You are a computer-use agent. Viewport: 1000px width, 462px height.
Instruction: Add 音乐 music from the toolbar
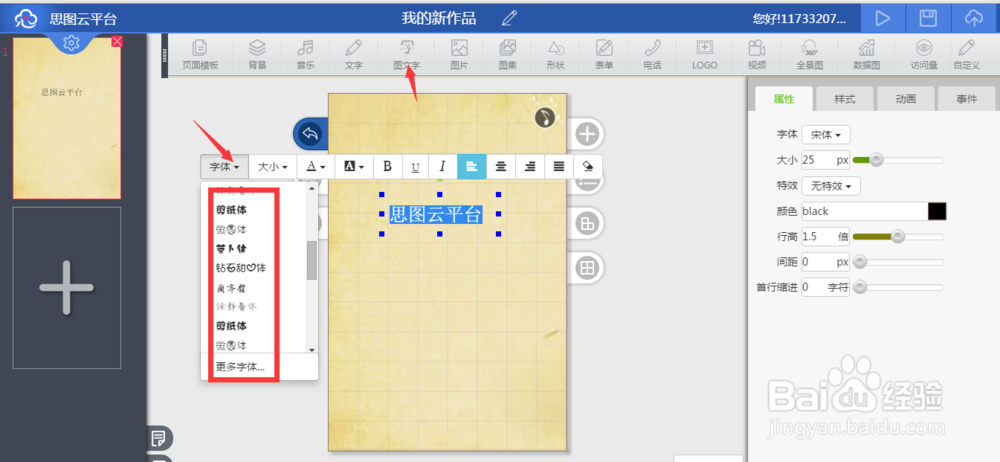point(305,54)
